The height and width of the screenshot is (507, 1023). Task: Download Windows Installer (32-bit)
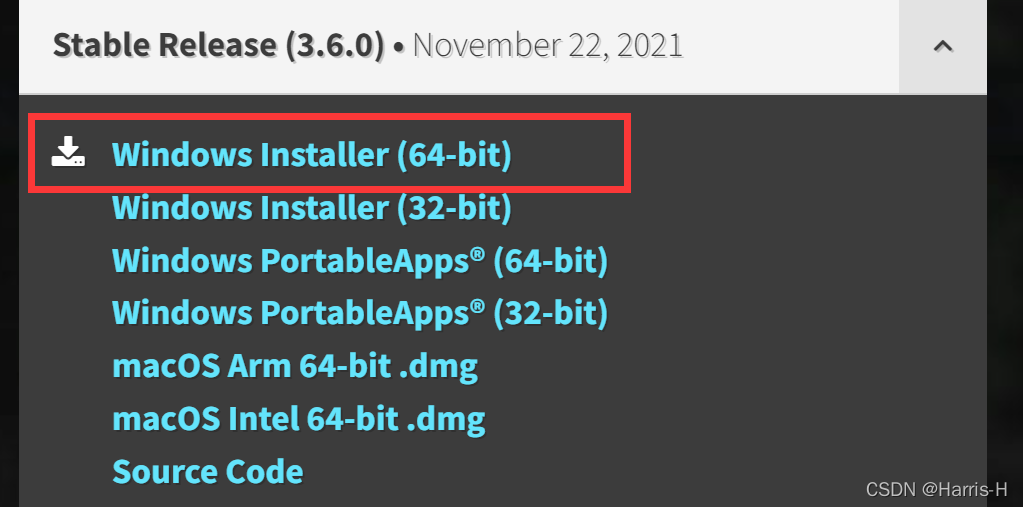coord(312,207)
